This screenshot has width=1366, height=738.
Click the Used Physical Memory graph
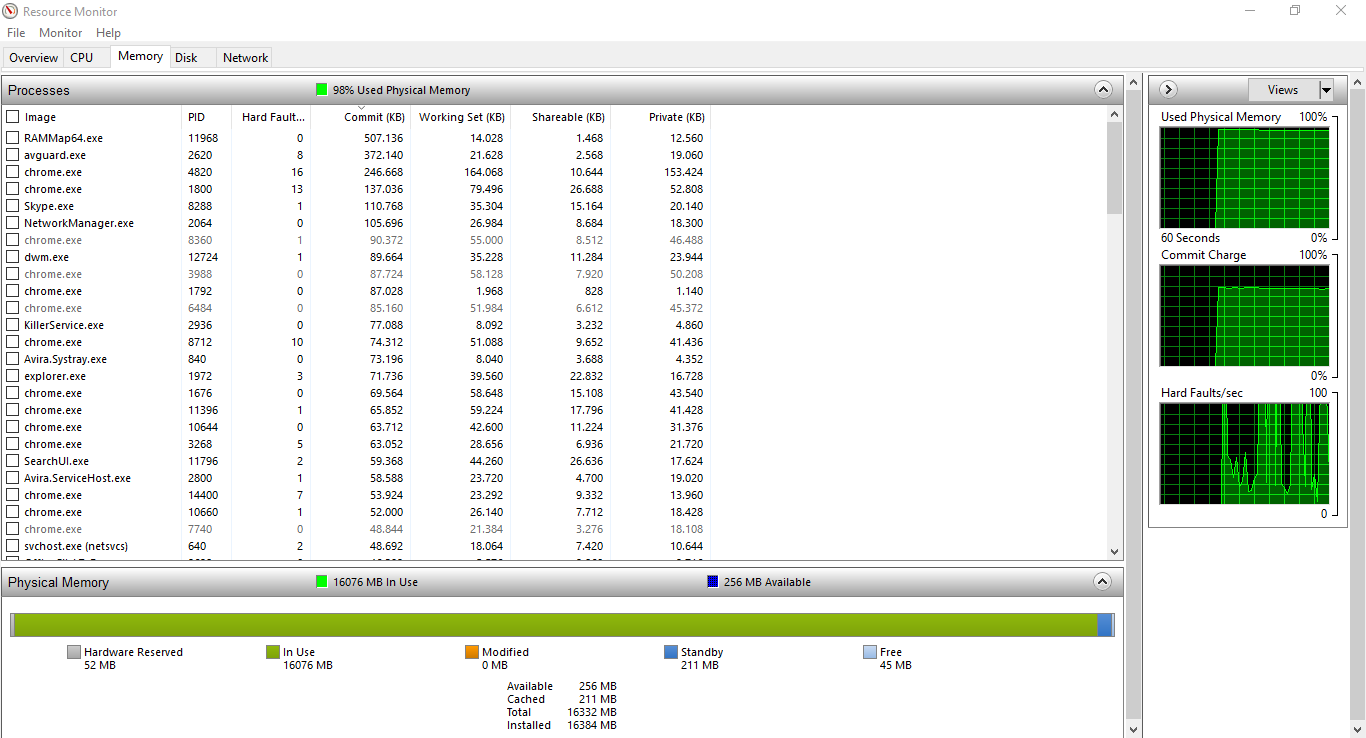coord(1244,177)
